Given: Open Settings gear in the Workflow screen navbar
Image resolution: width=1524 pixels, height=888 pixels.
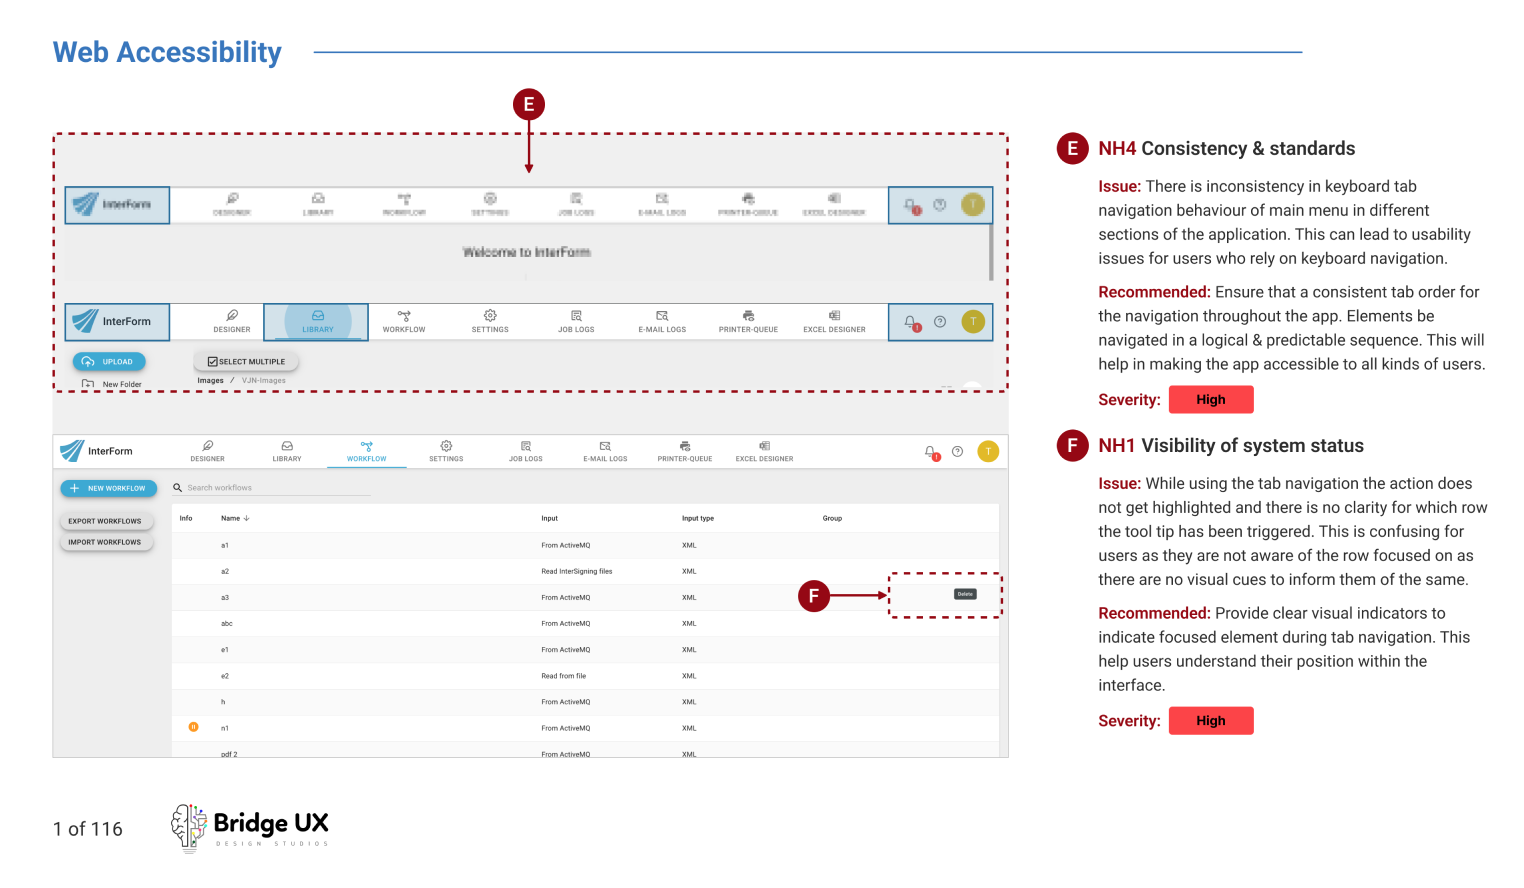Looking at the screenshot, I should point(446,451).
